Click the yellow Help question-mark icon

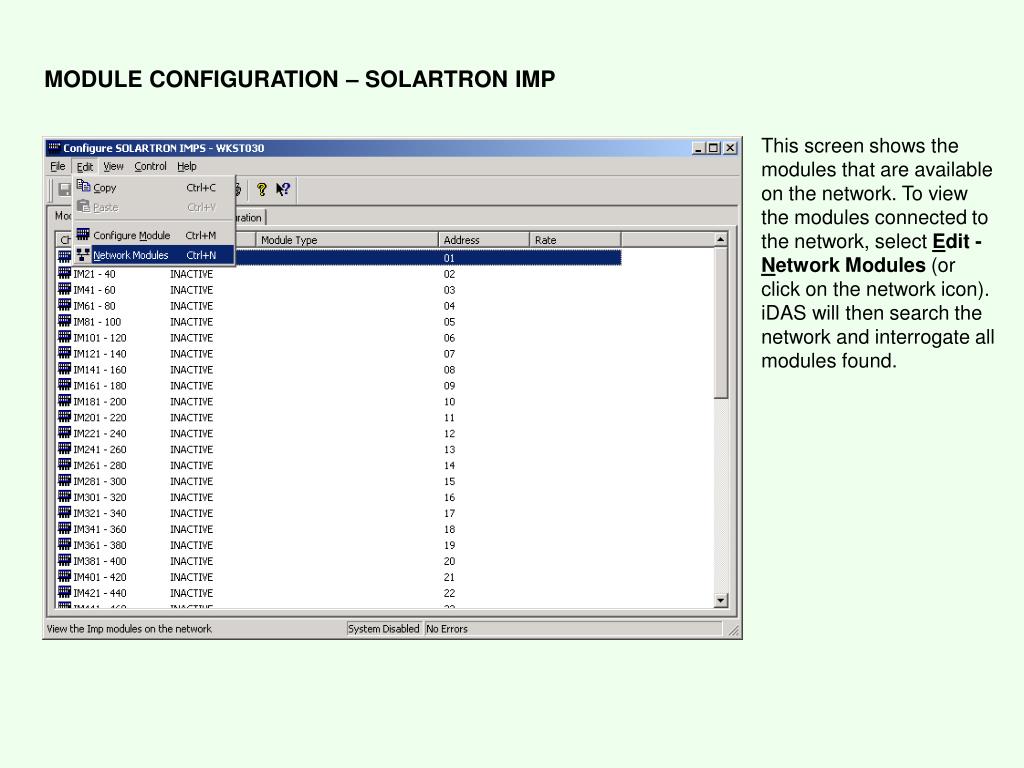pyautogui.click(x=262, y=189)
